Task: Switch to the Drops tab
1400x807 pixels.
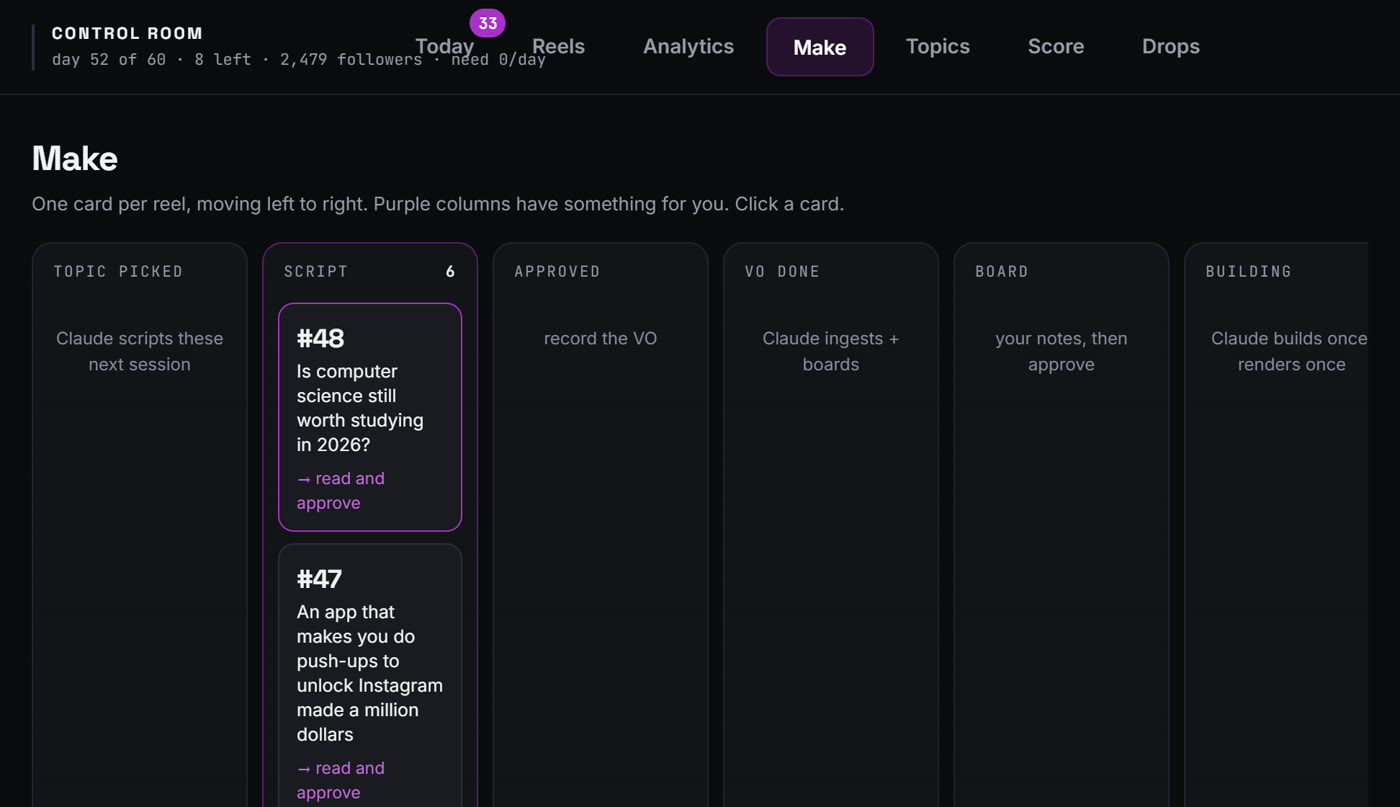Action: tap(1171, 47)
